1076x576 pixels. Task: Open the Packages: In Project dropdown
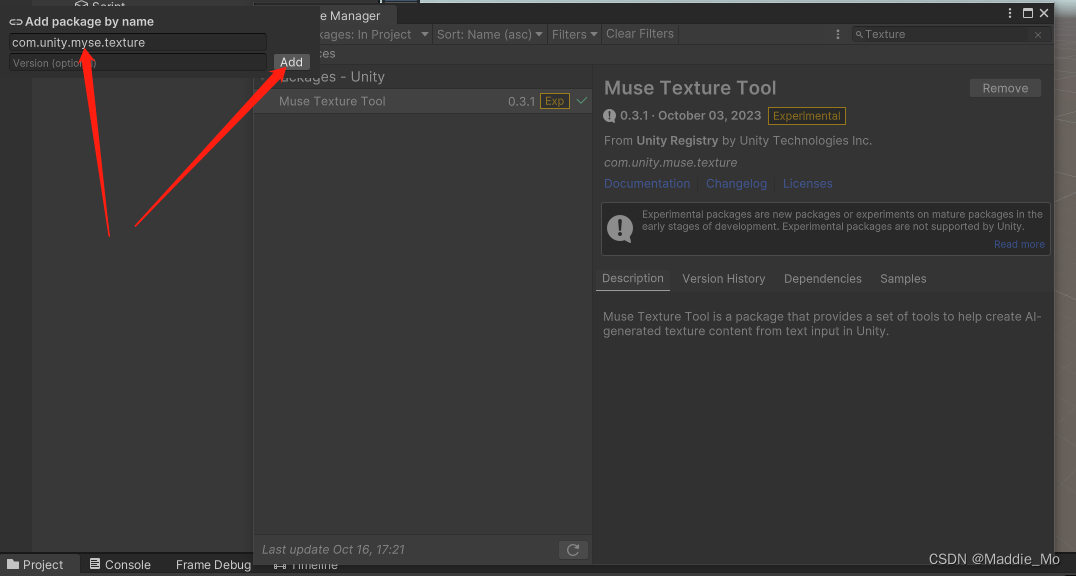(x=374, y=34)
